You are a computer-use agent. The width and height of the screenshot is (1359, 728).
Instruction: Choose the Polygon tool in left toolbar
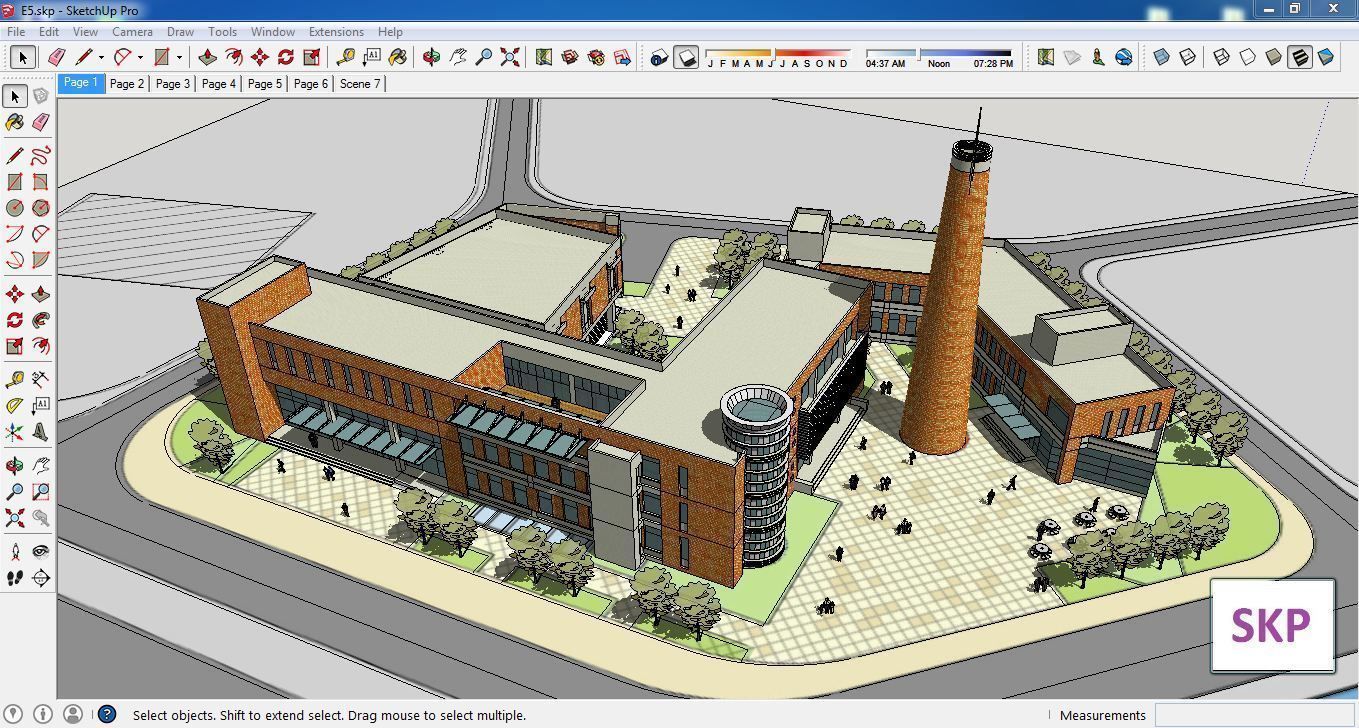40,208
